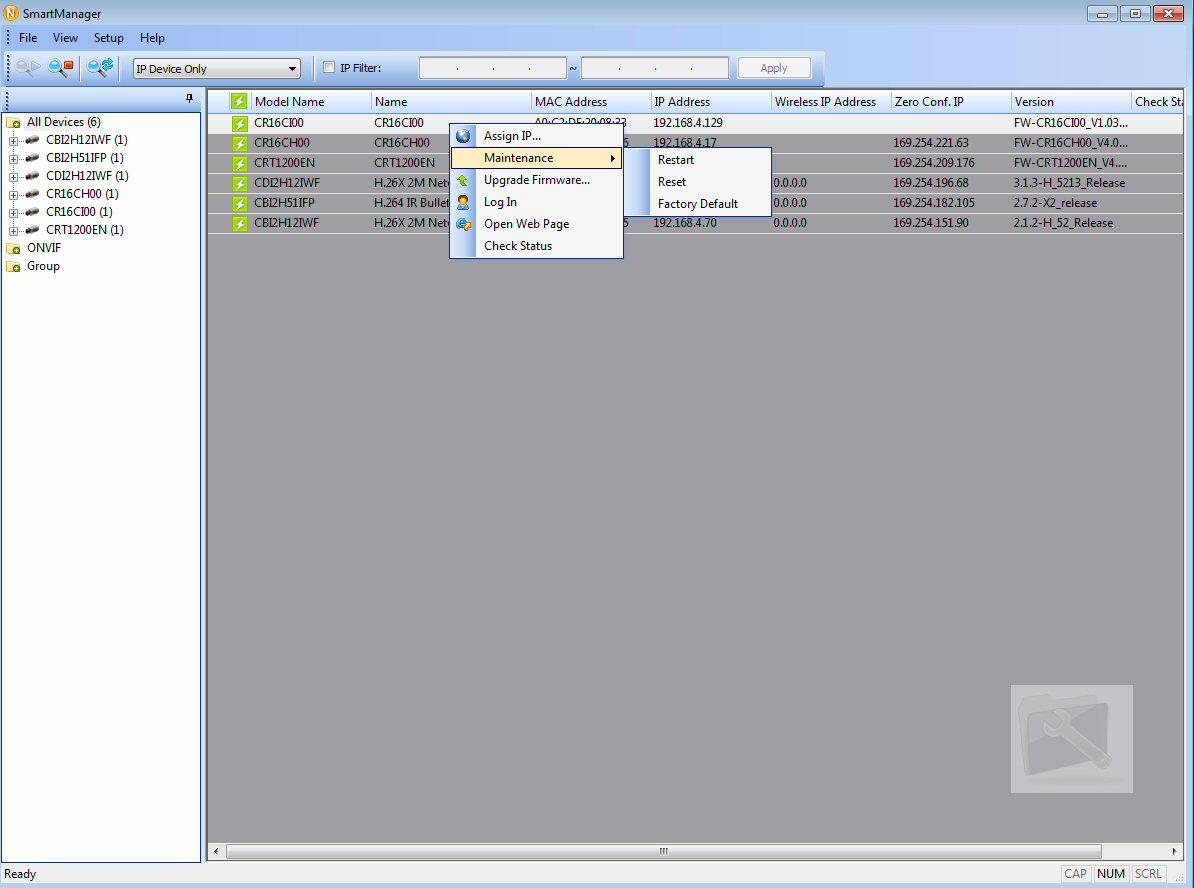Enable the IP Filter checkbox
This screenshot has height=888, width=1194.
[329, 67]
